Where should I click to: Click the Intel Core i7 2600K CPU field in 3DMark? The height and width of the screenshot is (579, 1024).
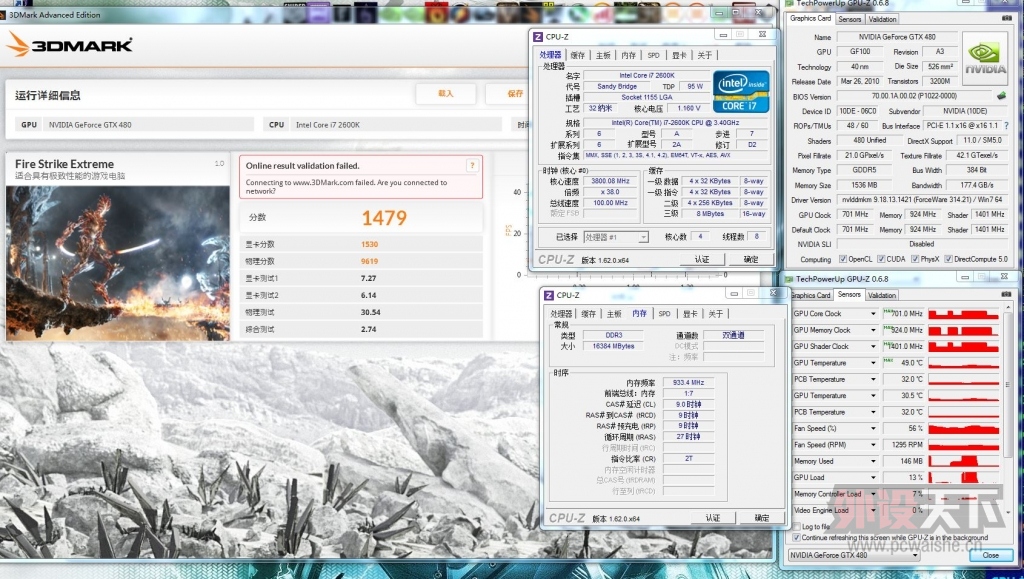(x=394, y=125)
